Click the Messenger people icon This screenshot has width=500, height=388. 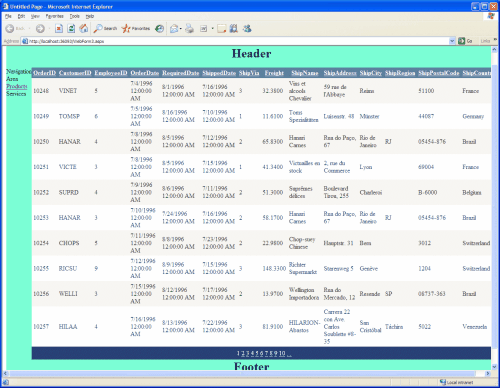click(x=247, y=29)
